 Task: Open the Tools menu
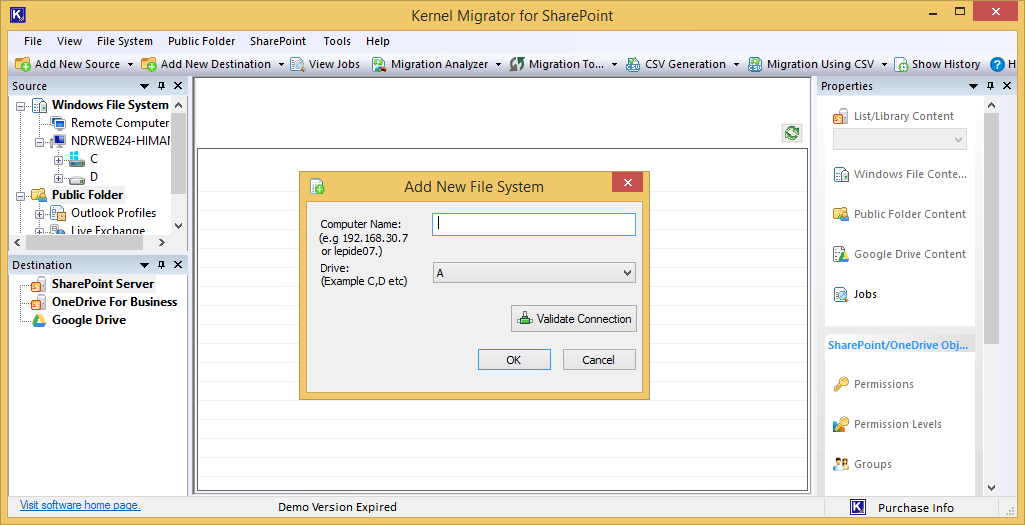[x=337, y=41]
